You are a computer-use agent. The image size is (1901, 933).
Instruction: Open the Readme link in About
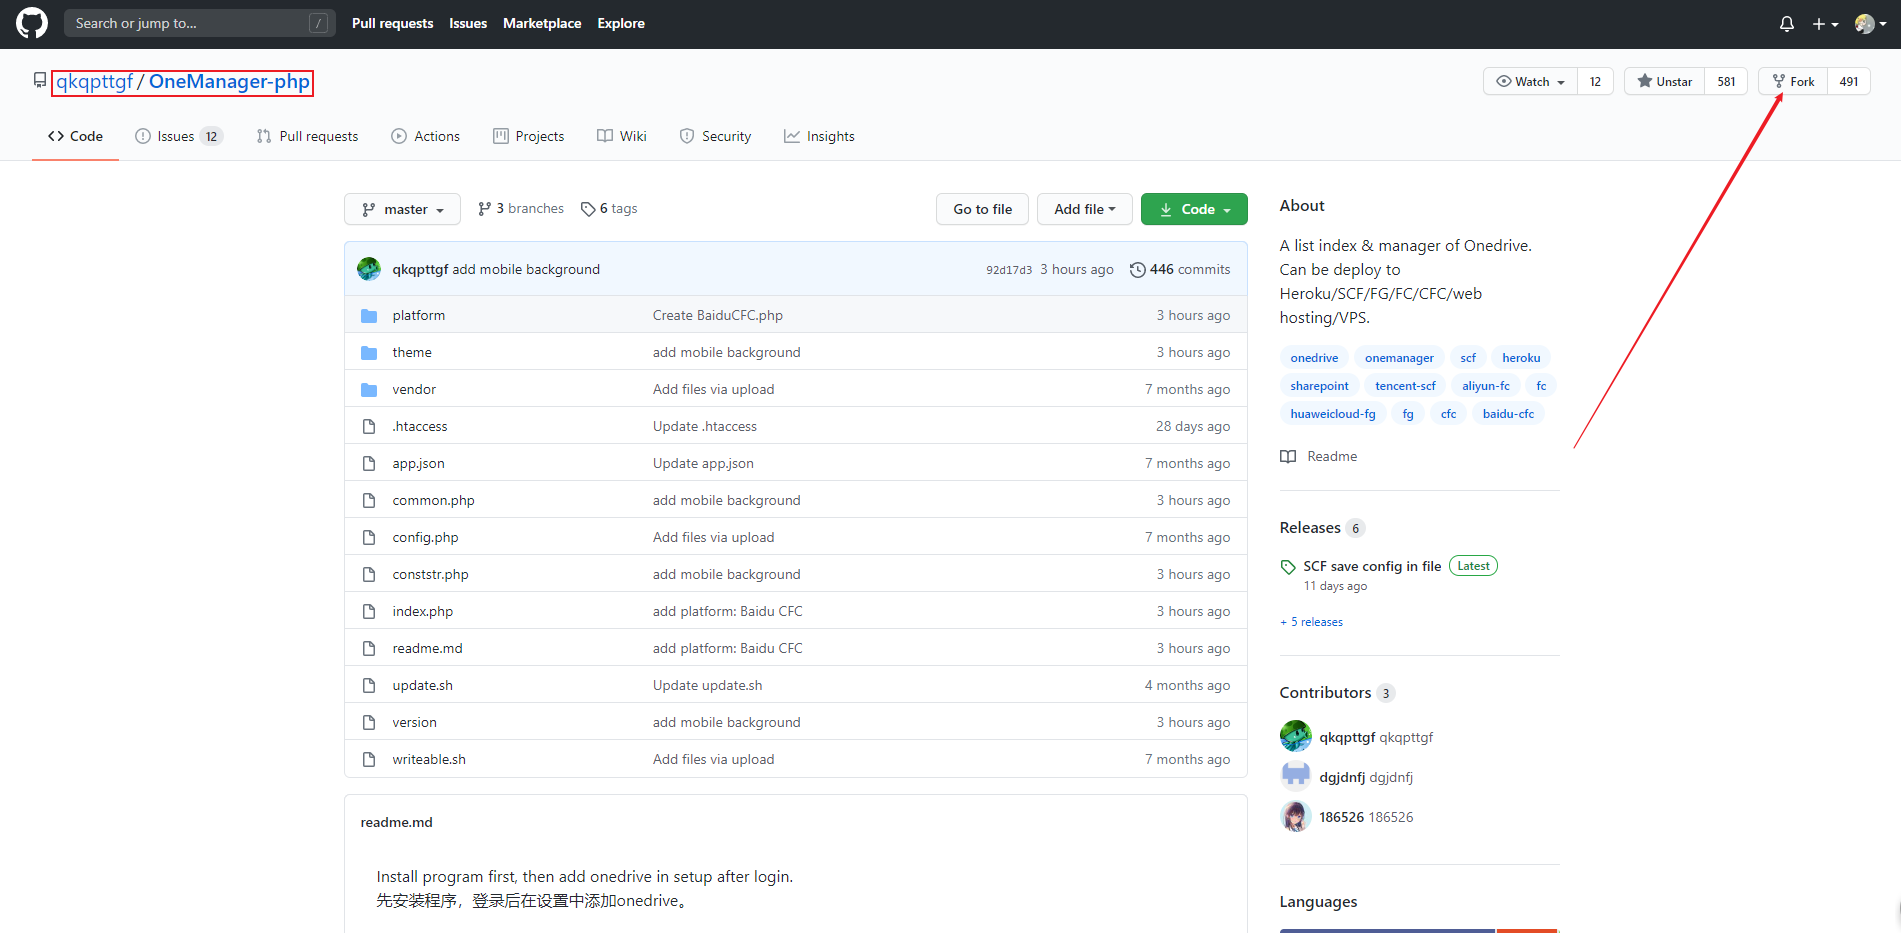[x=1319, y=456]
